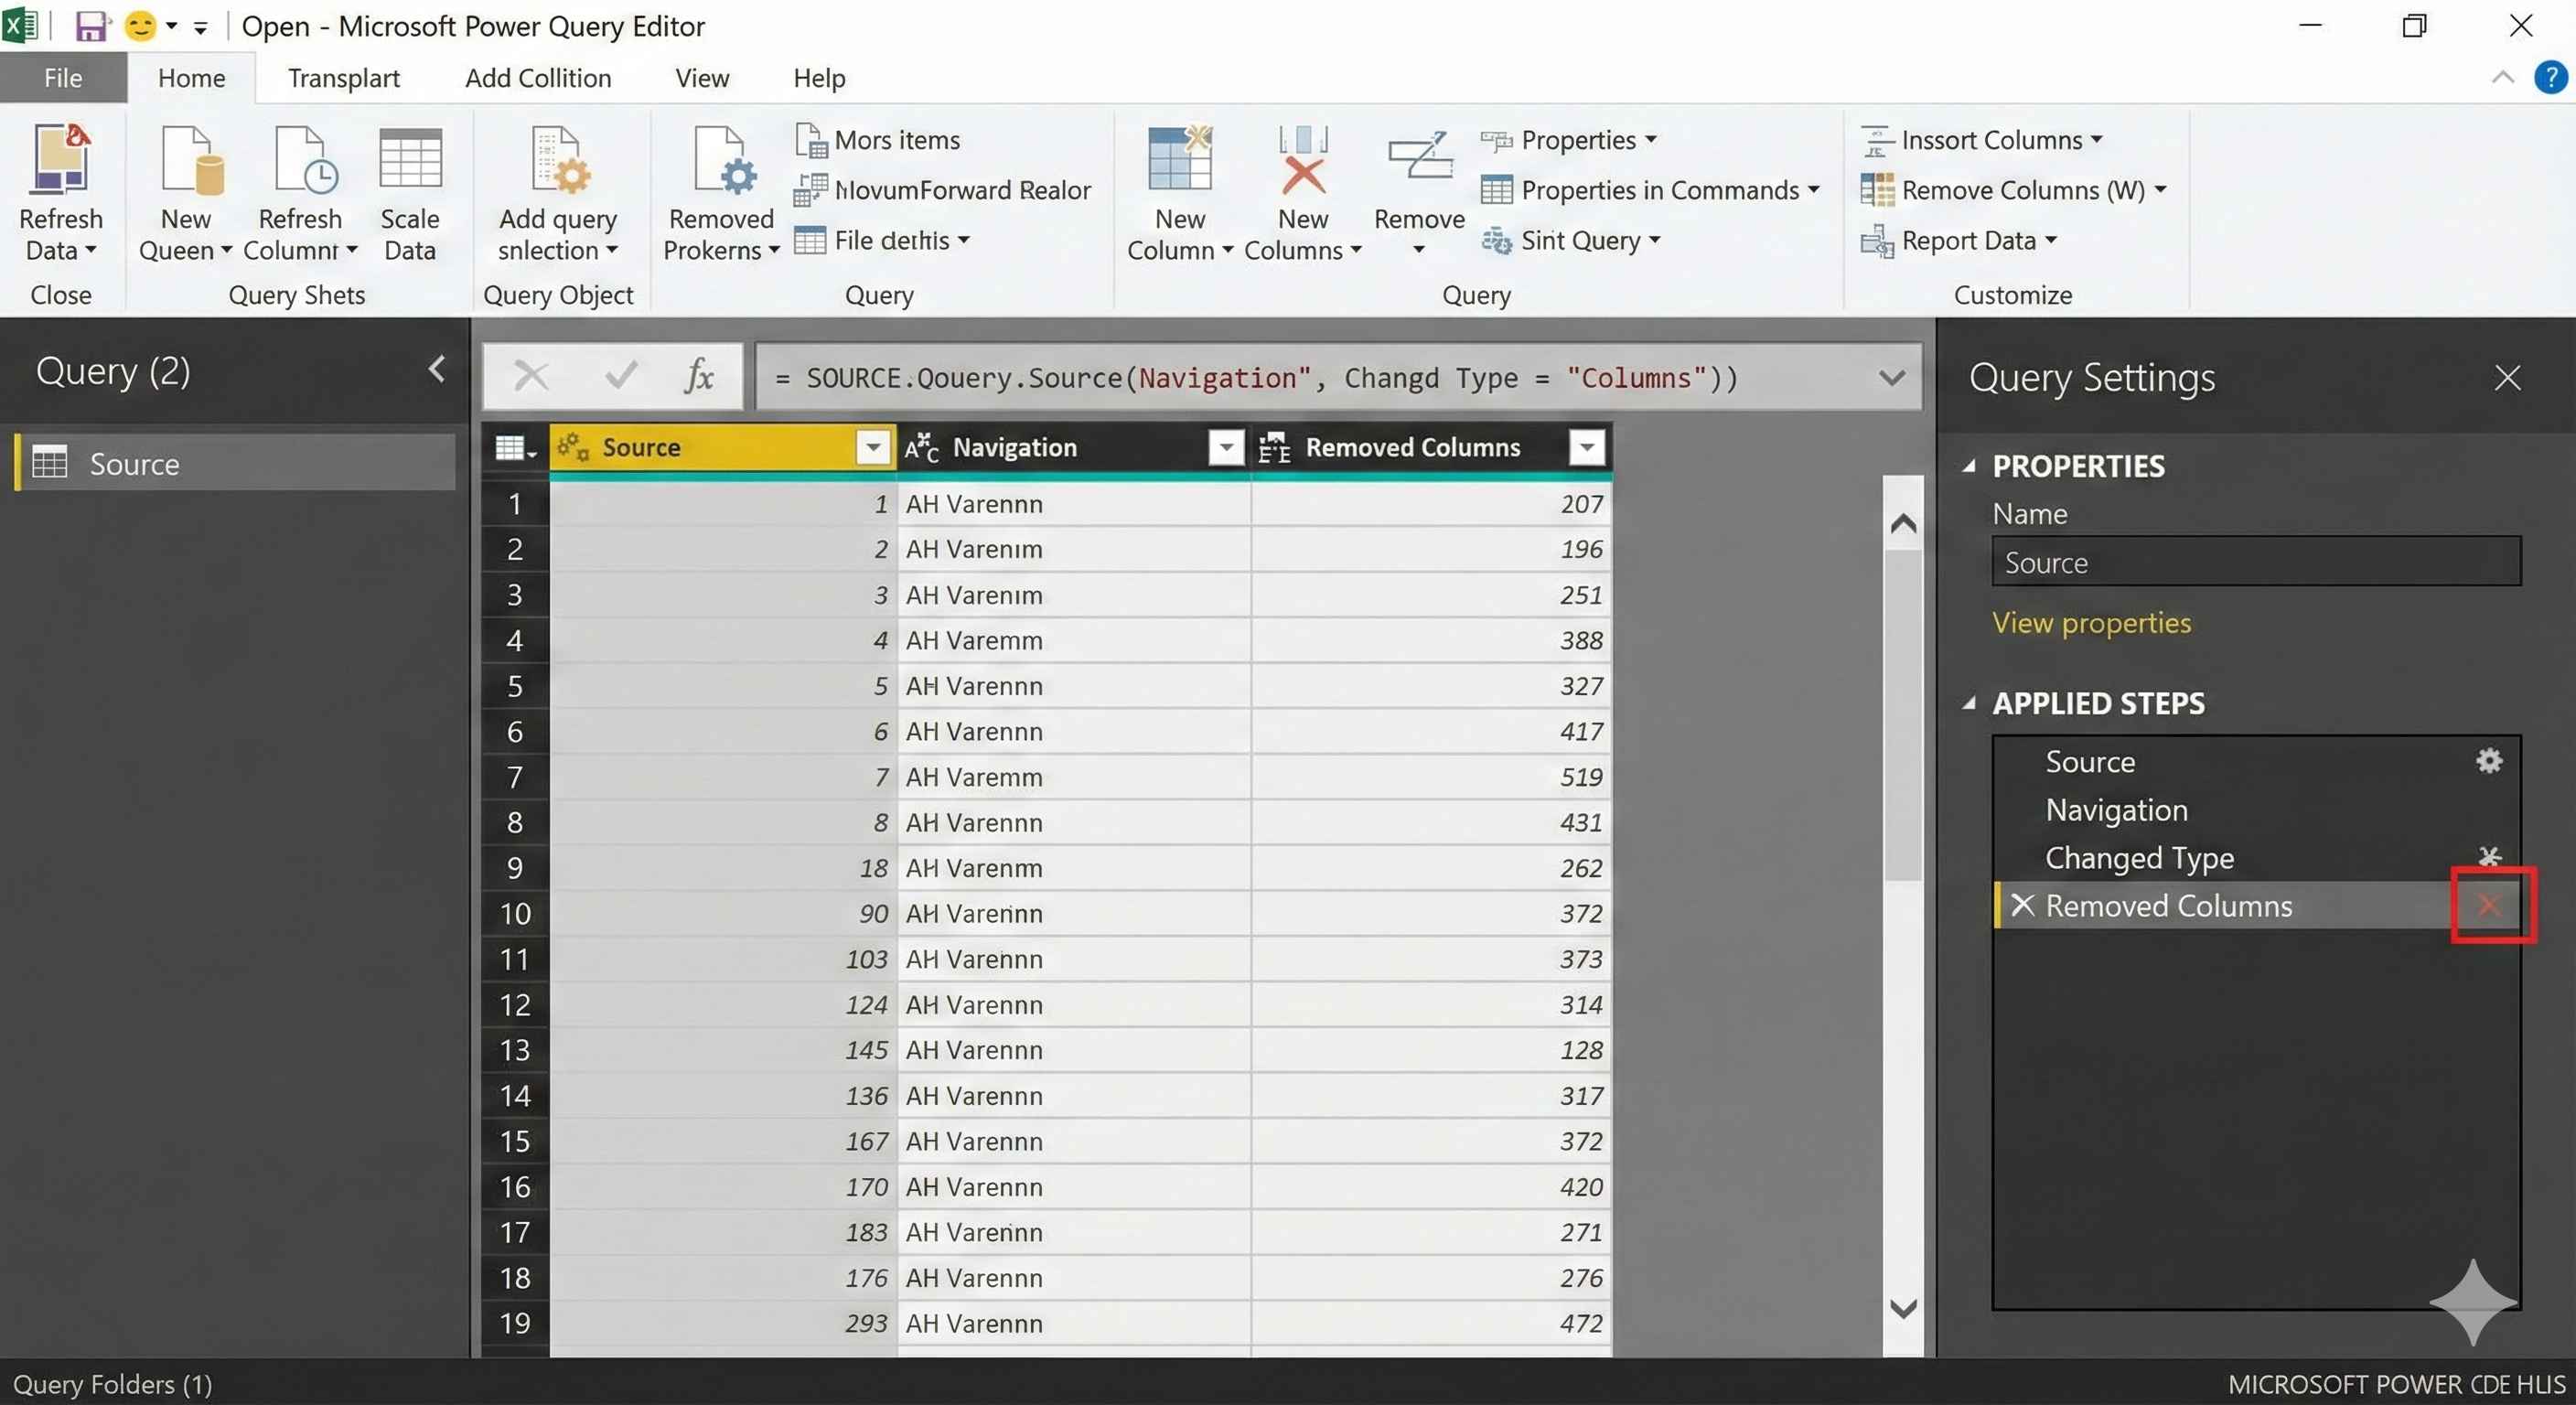
Task: Click the Removed Prokerns icon
Action: tap(721, 160)
